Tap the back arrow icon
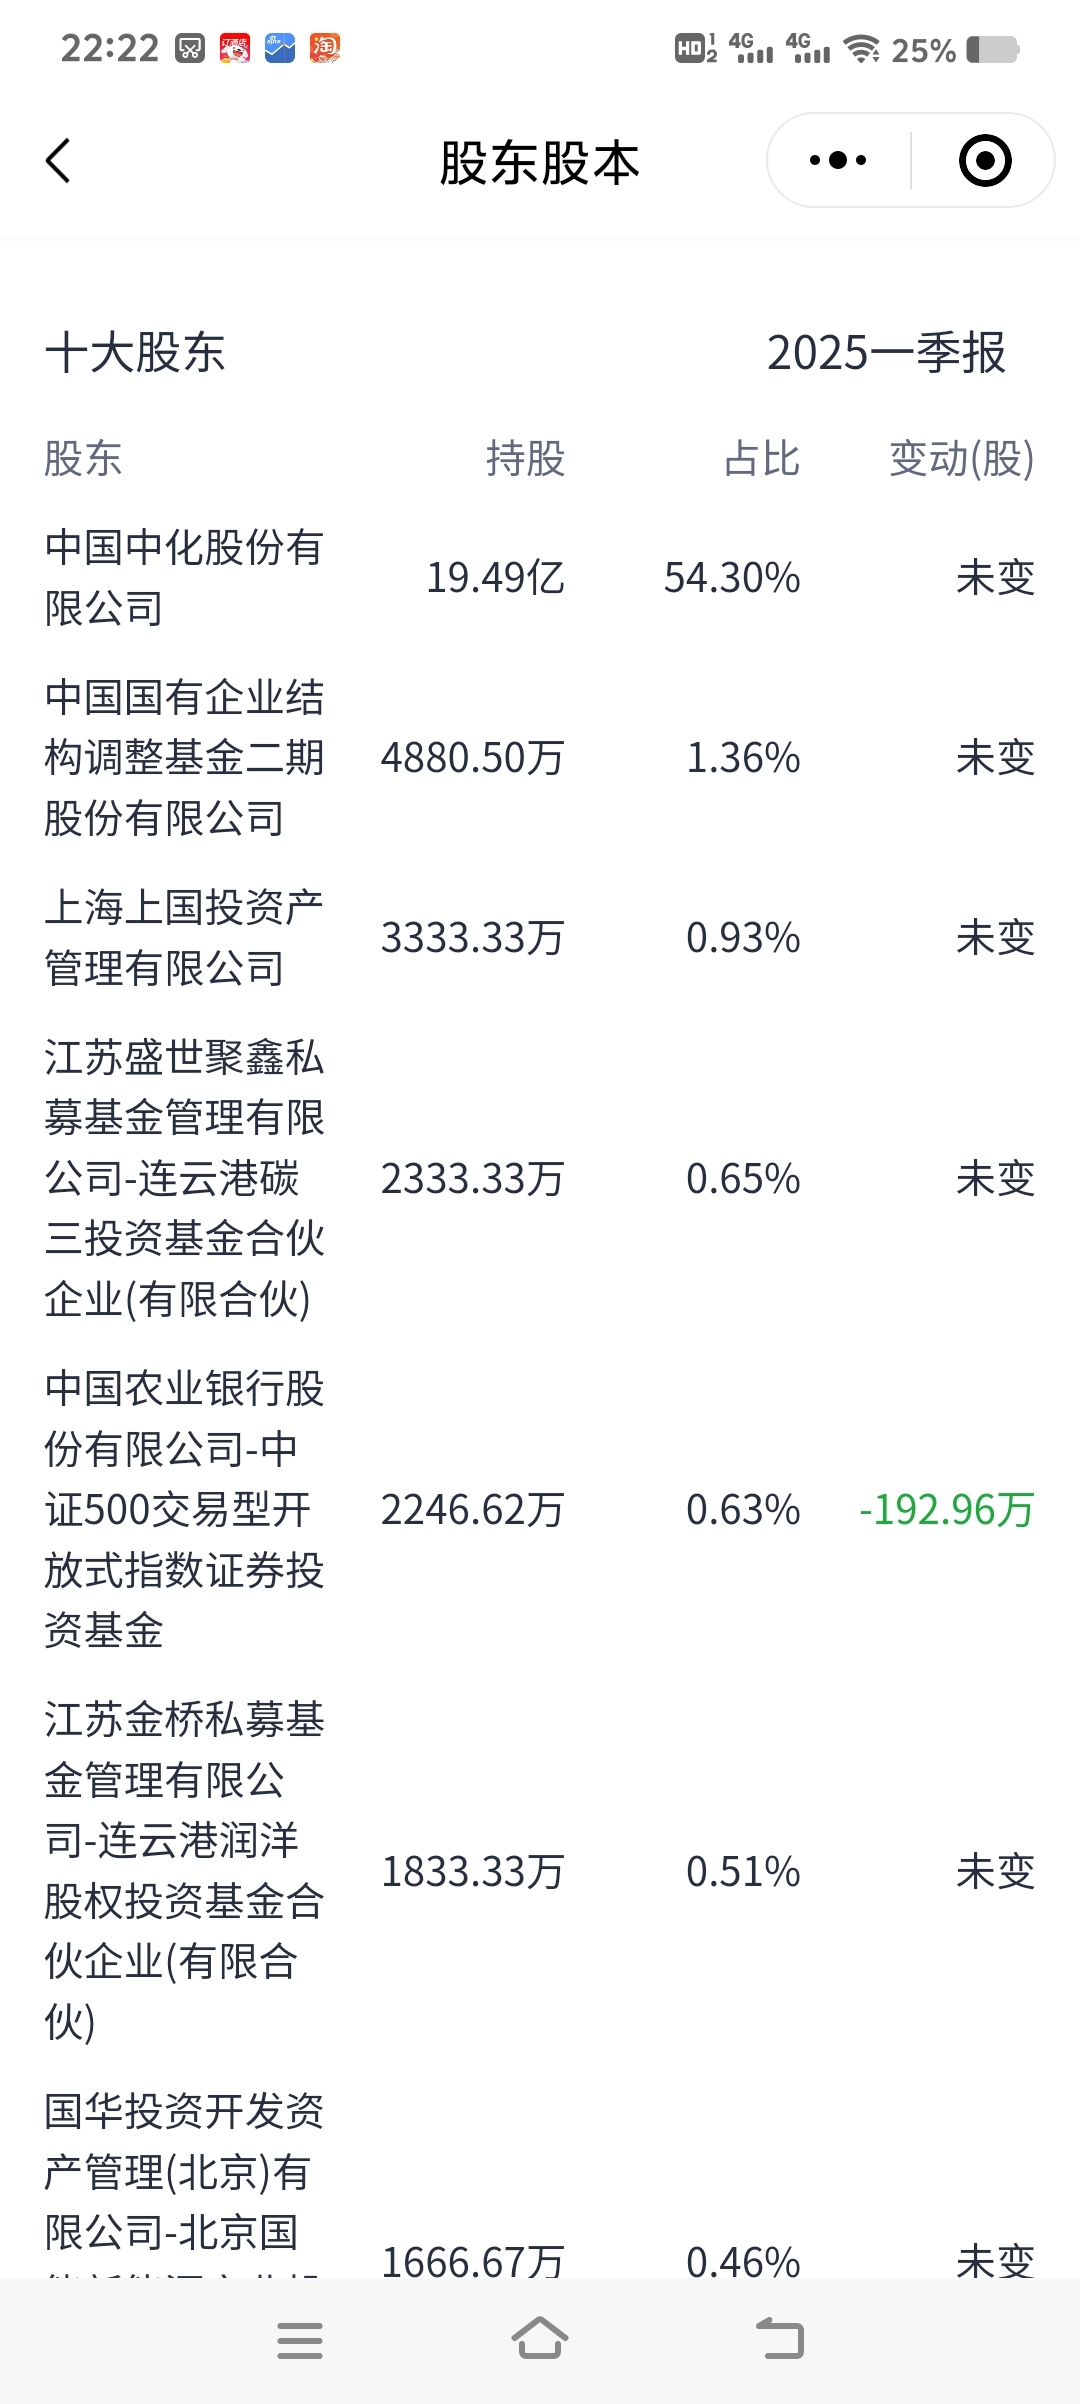 pos(59,161)
